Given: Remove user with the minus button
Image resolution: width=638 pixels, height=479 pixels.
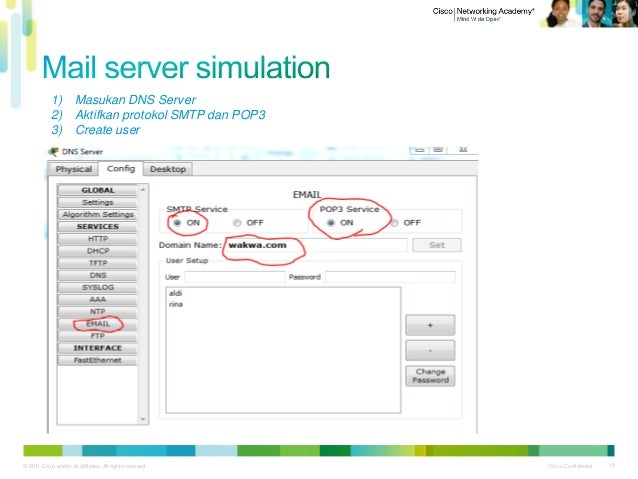Looking at the screenshot, I should pos(430,350).
